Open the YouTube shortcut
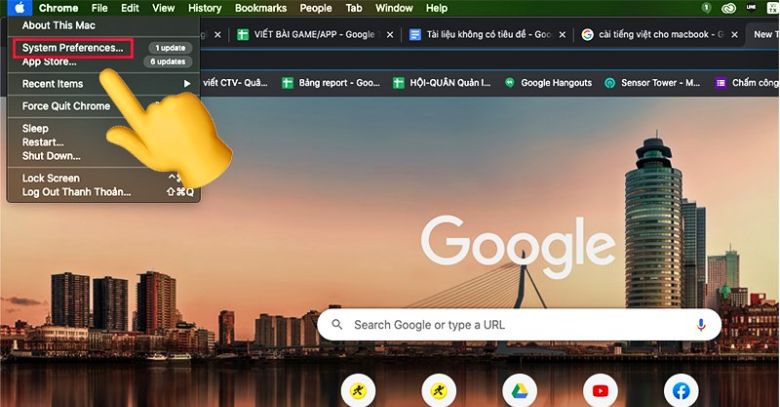Screen dimensions: 780x407 (x=600, y=391)
